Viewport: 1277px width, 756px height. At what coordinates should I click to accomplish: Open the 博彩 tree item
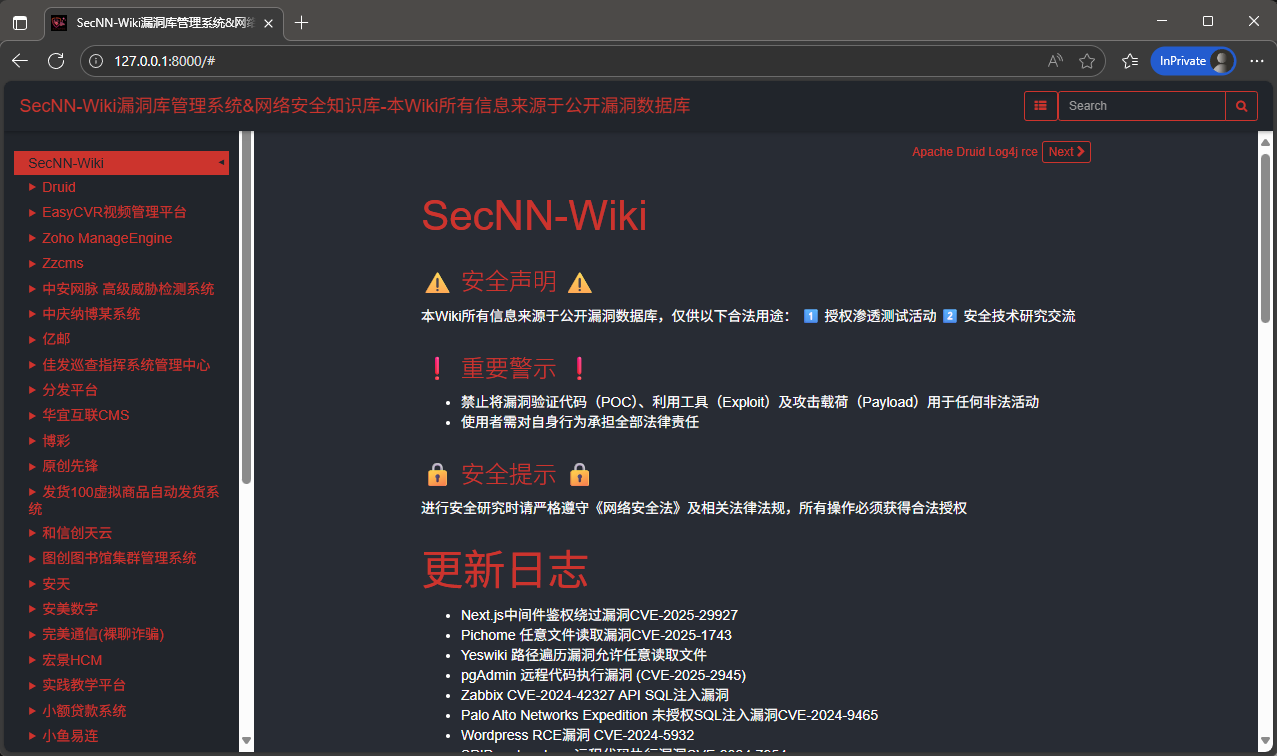point(49,441)
